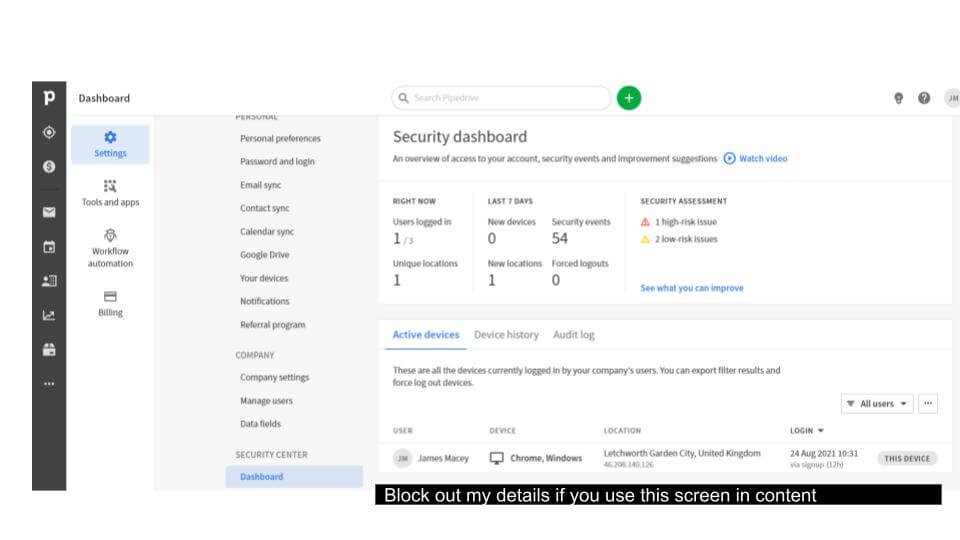
Task: Open the All users filter dropdown
Action: point(877,403)
